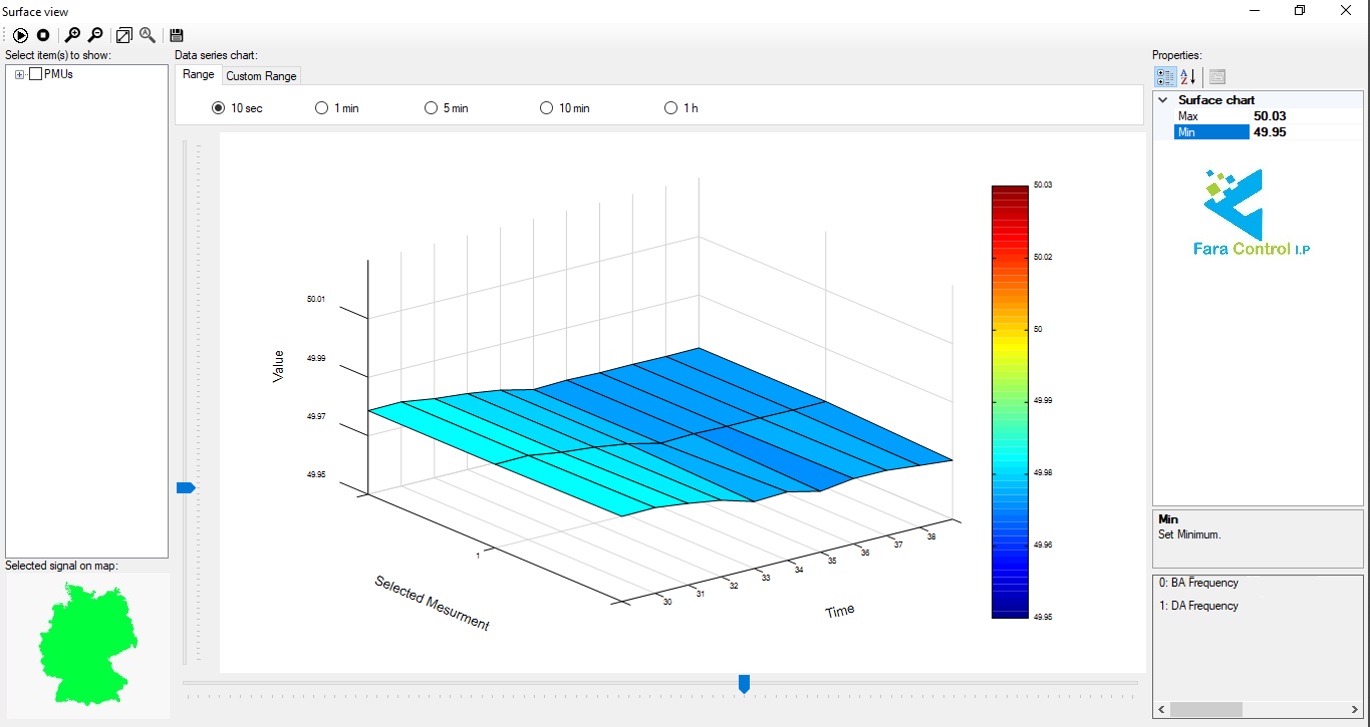This screenshot has height=727, width=1370.
Task: Select the 1 min range radio button
Action: [x=322, y=108]
